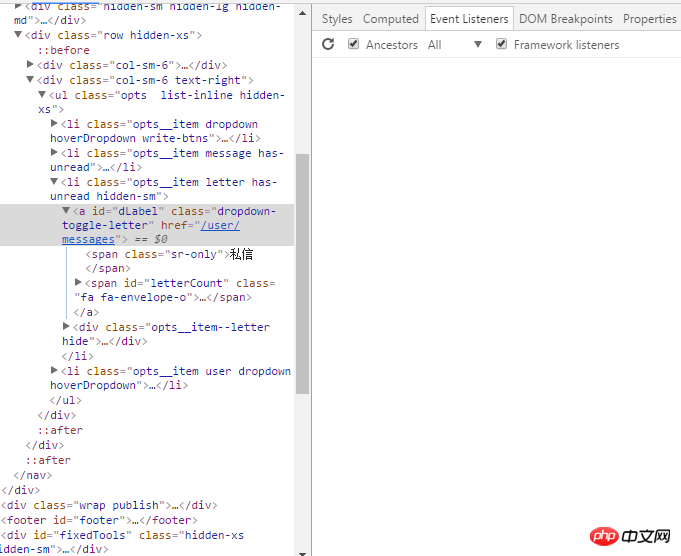This screenshot has width=681, height=556.
Task: Collapse the div row hidden-xs node
Action: coord(18,34)
